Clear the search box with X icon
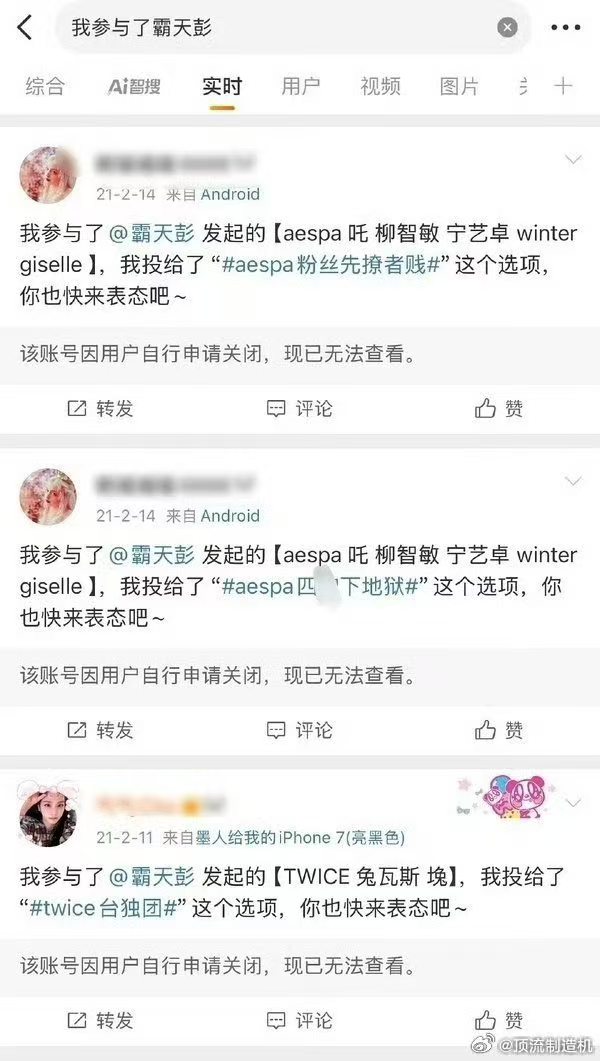Screen dimensions: 600x1061 pos(507,28)
